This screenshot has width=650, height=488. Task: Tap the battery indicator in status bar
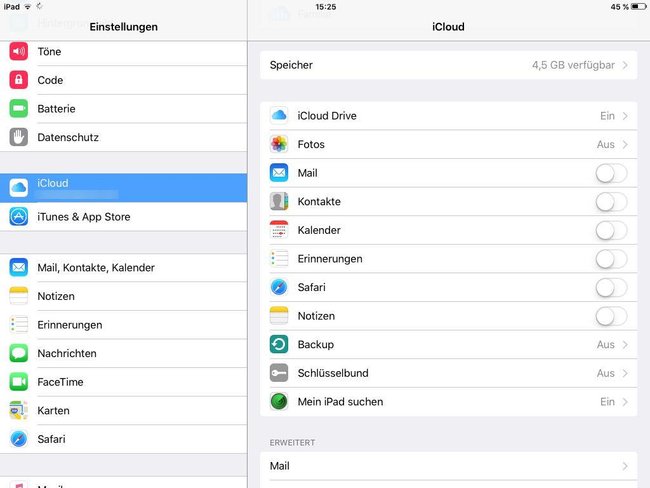point(638,7)
